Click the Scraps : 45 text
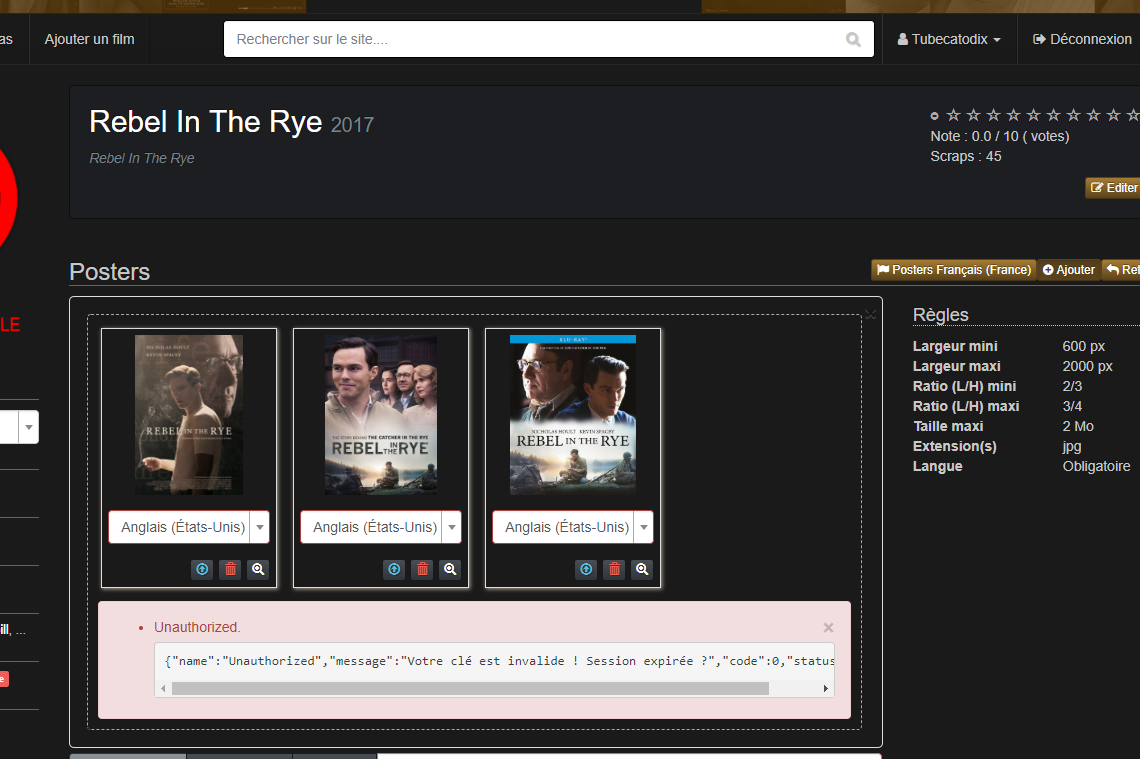The width and height of the screenshot is (1140, 759). click(966, 156)
